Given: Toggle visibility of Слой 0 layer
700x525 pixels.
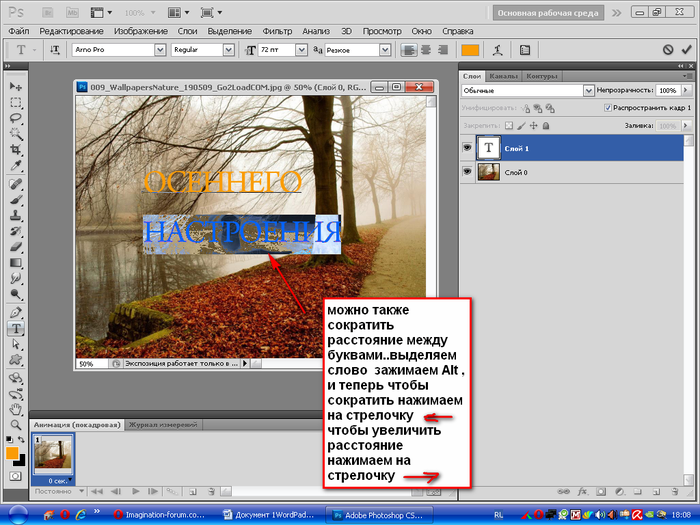Looking at the screenshot, I should [468, 172].
